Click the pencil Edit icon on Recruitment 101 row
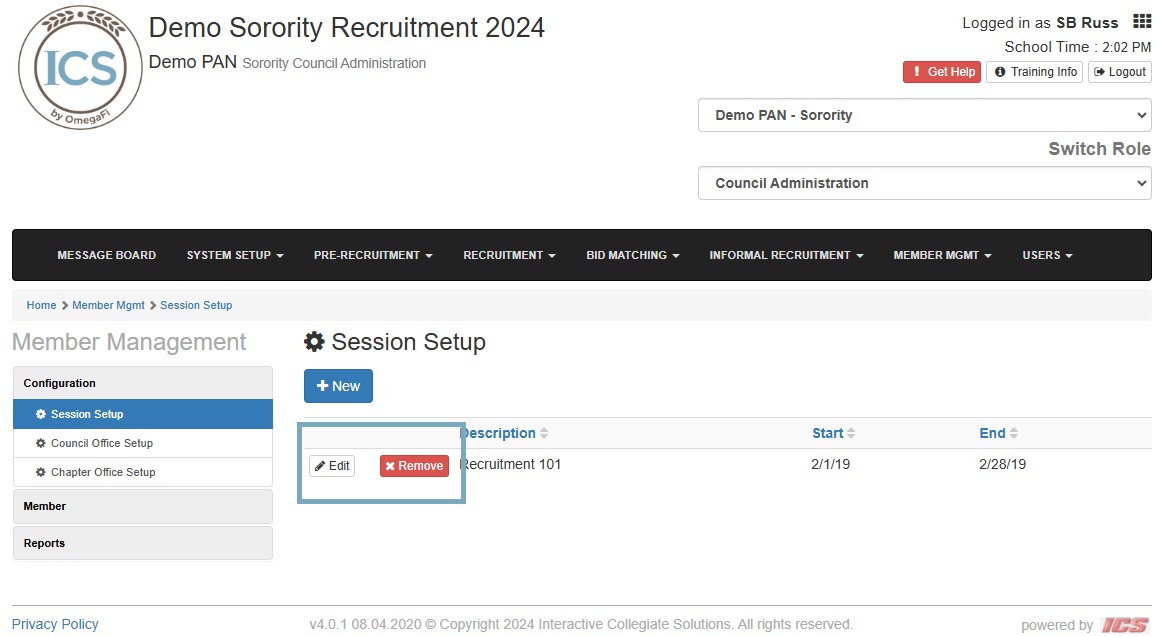This screenshot has width=1157, height=636. point(323,465)
